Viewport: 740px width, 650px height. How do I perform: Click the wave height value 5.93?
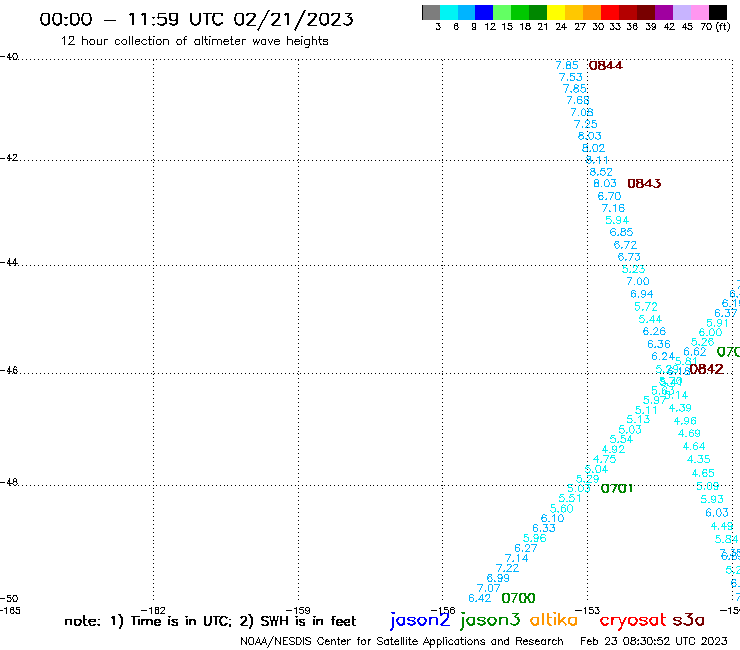[712, 499]
